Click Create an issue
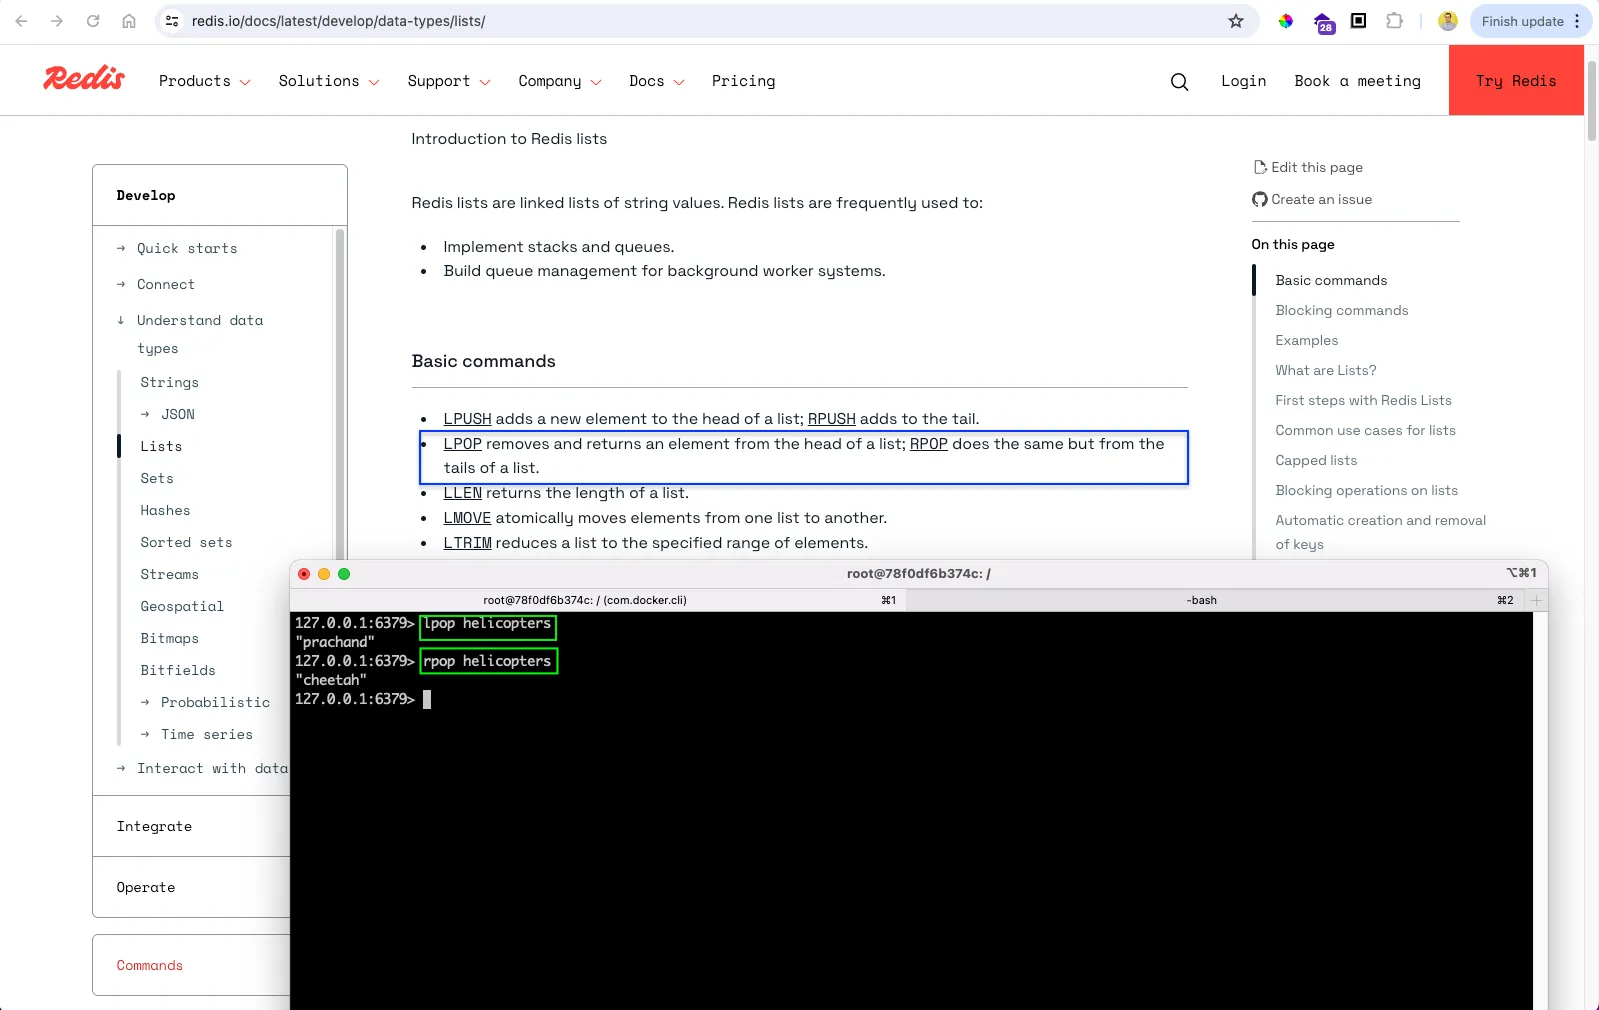This screenshot has width=1599, height=1010. (x=1312, y=199)
